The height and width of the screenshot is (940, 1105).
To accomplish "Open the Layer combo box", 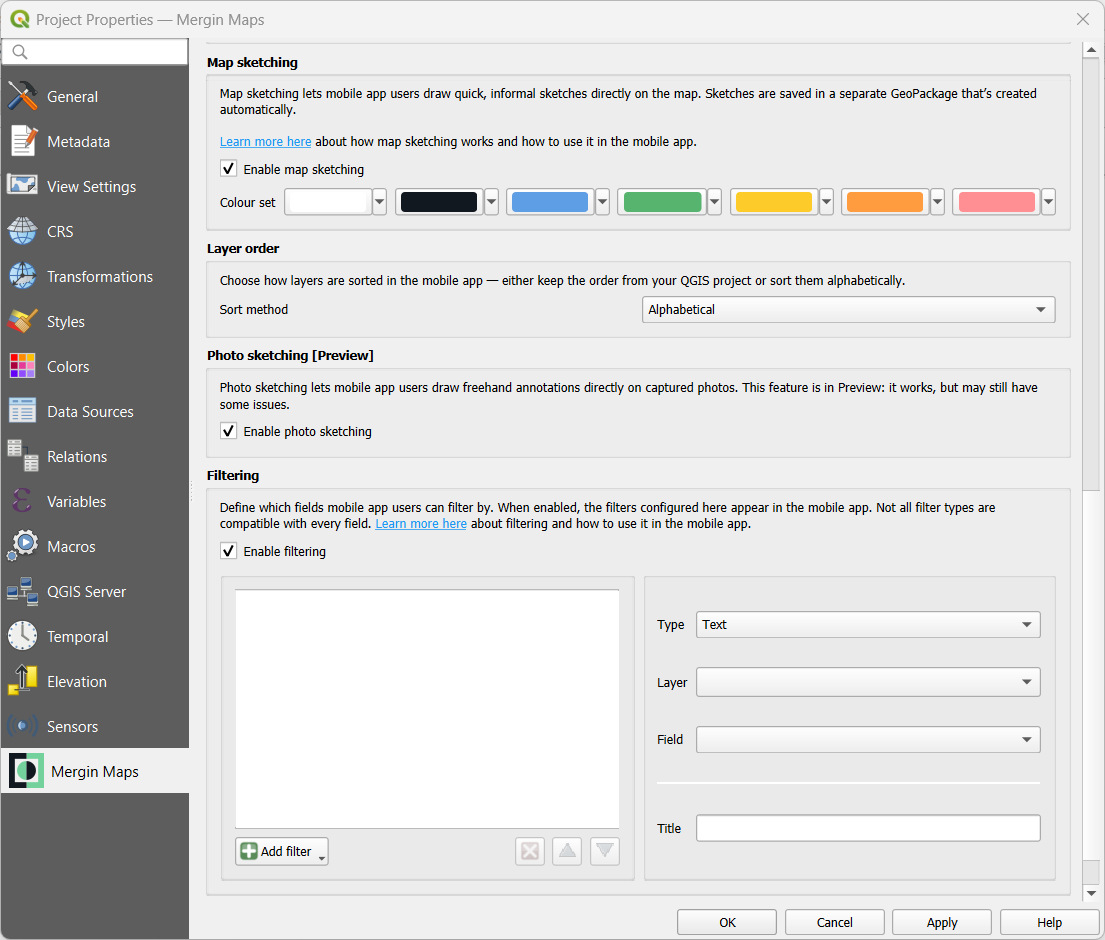I will 868,682.
